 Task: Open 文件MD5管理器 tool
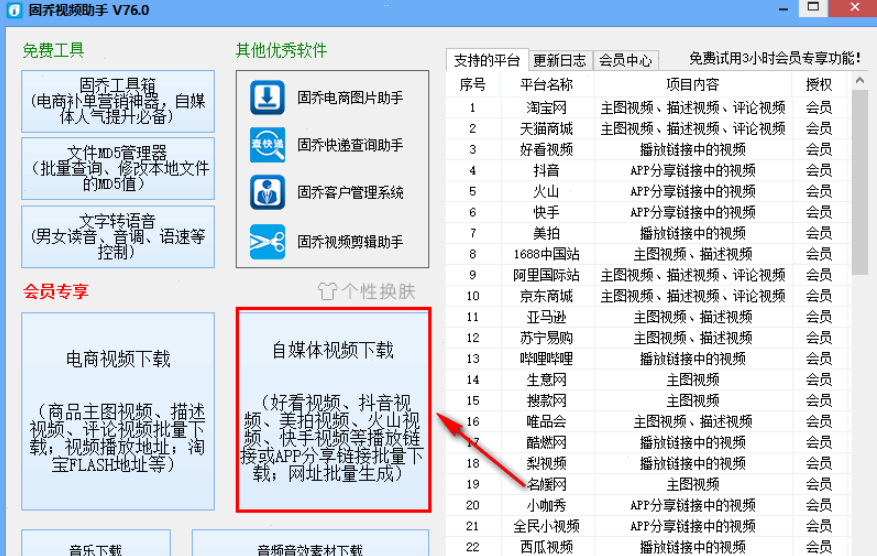click(x=118, y=168)
